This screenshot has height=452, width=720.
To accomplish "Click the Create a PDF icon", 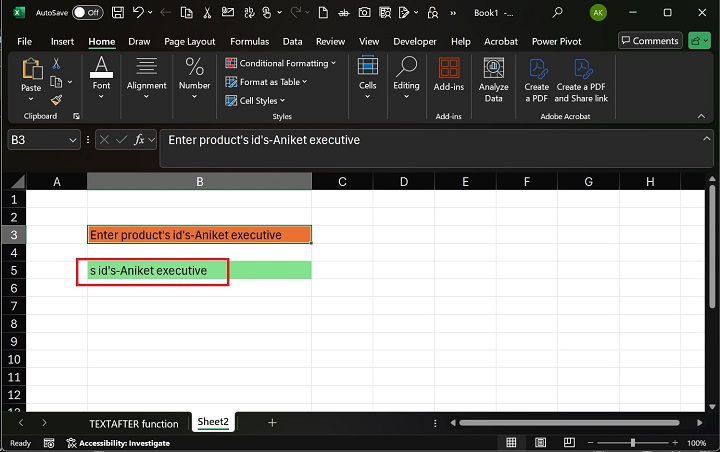I will [537, 78].
